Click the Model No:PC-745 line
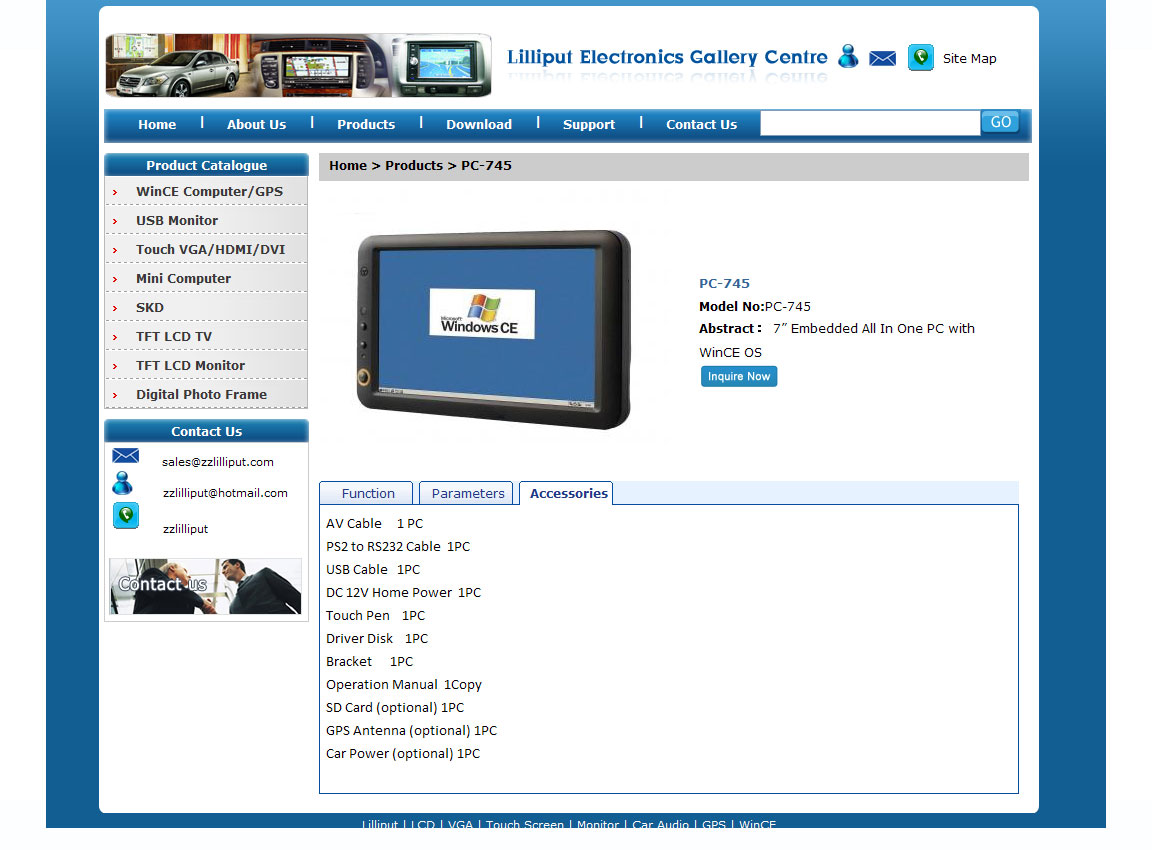The width and height of the screenshot is (1152, 850). (x=755, y=306)
